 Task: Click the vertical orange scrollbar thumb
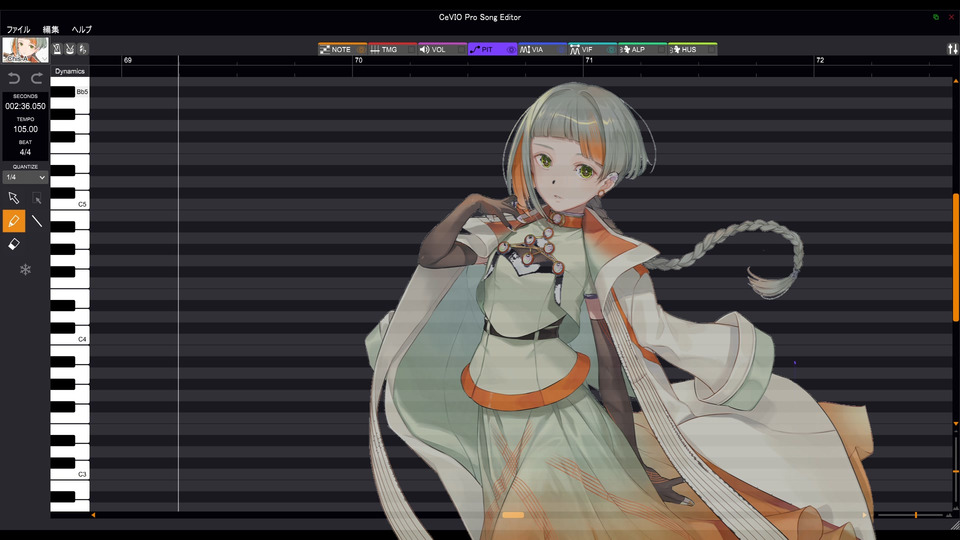pyautogui.click(x=956, y=257)
